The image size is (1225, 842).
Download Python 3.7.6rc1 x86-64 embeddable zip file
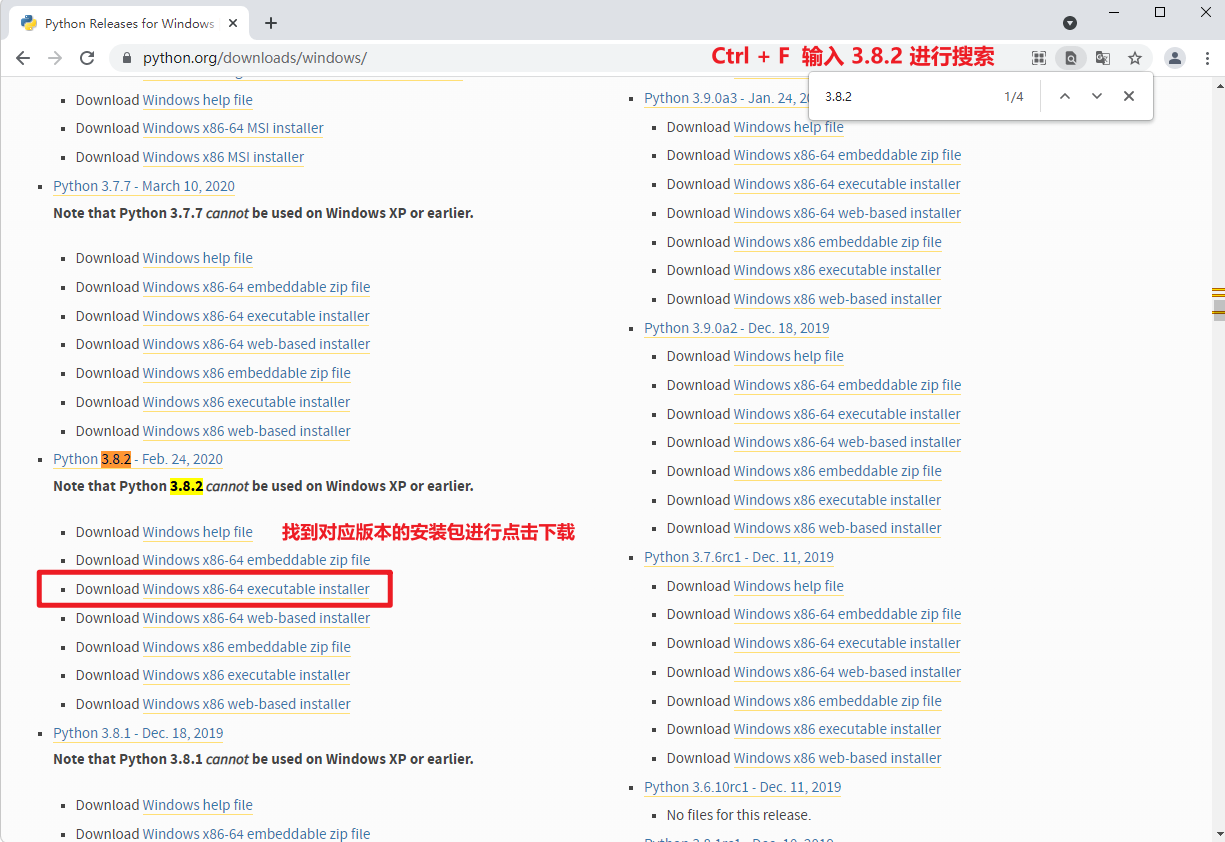[847, 614]
